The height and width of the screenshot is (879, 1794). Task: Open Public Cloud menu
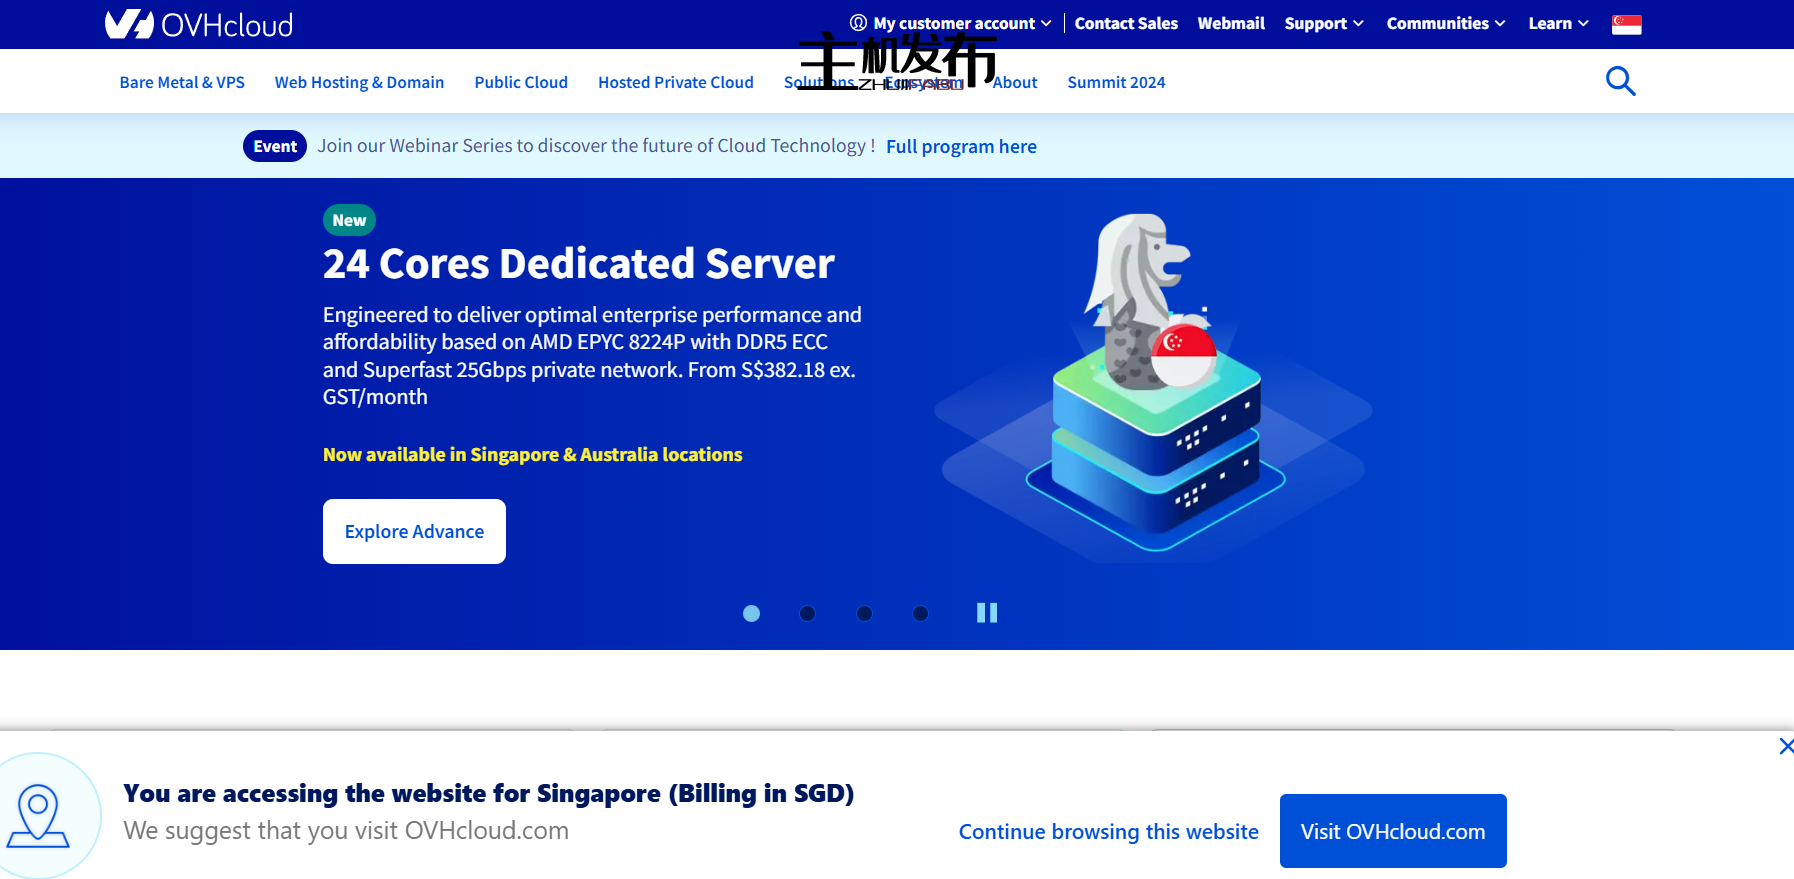521,82
